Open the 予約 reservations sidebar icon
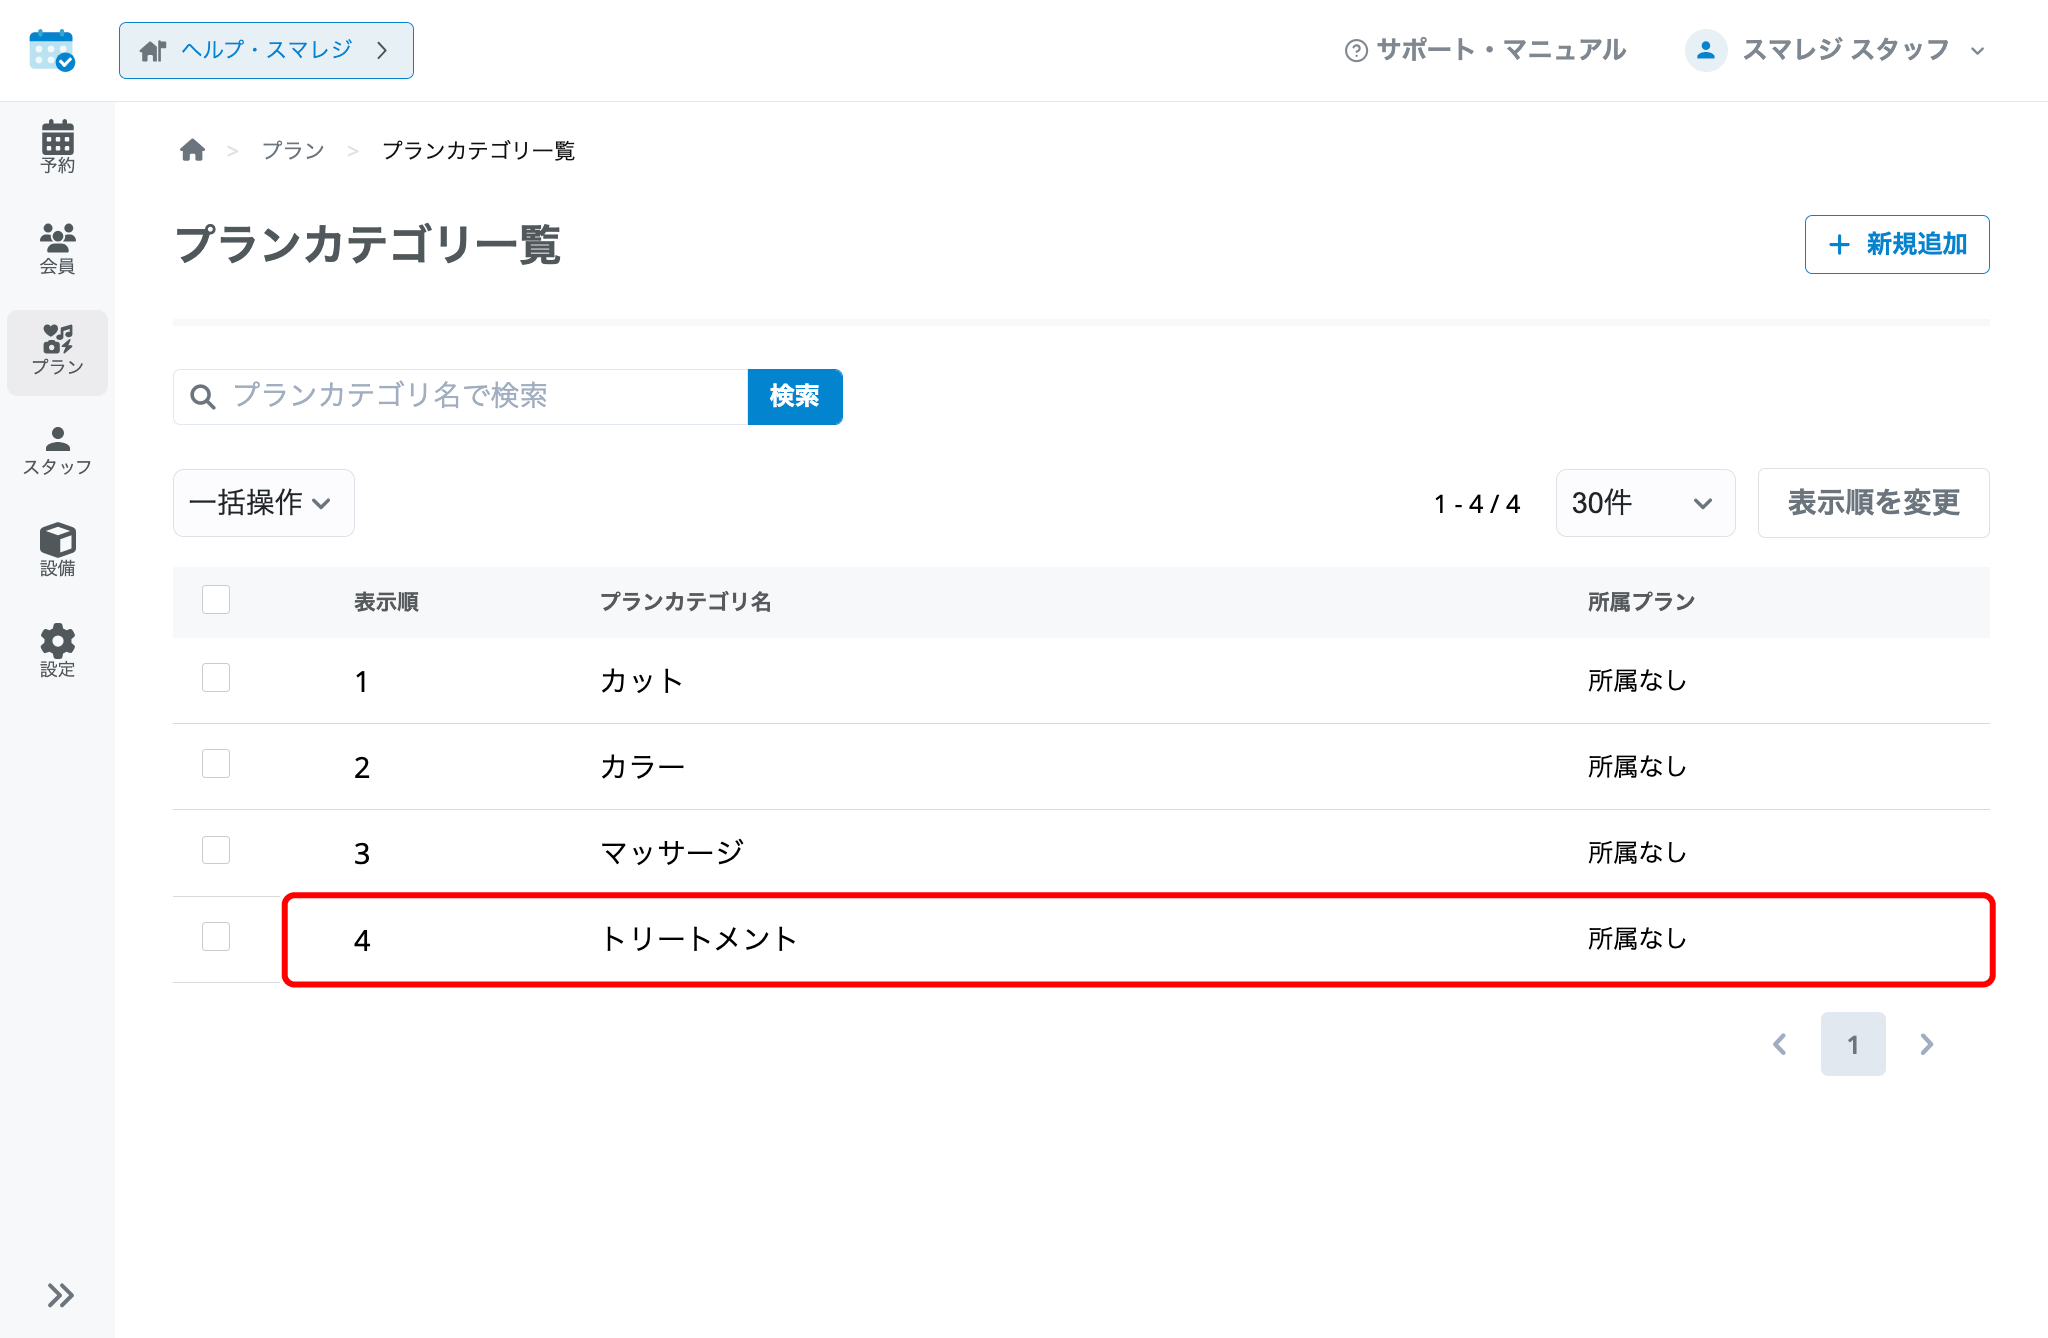The width and height of the screenshot is (2048, 1338). (x=57, y=147)
